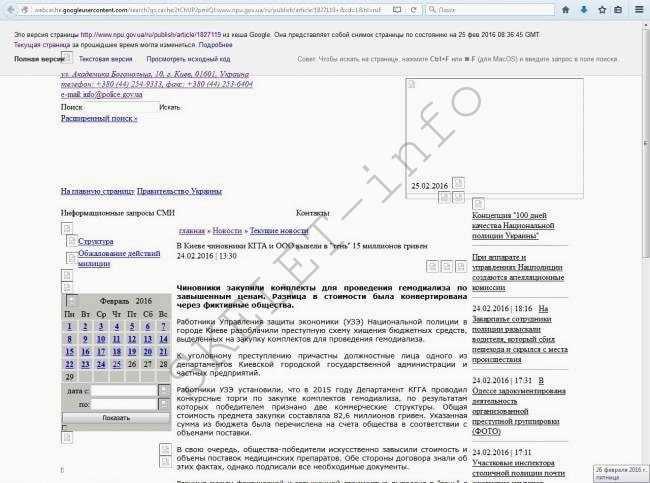Select February 15 in the calendar
650x483 pixels.
tap(70, 351)
